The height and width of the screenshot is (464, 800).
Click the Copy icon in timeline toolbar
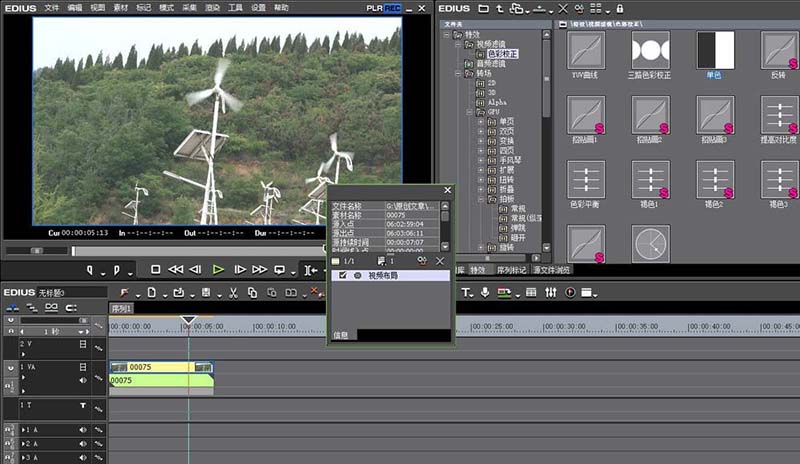[252, 292]
